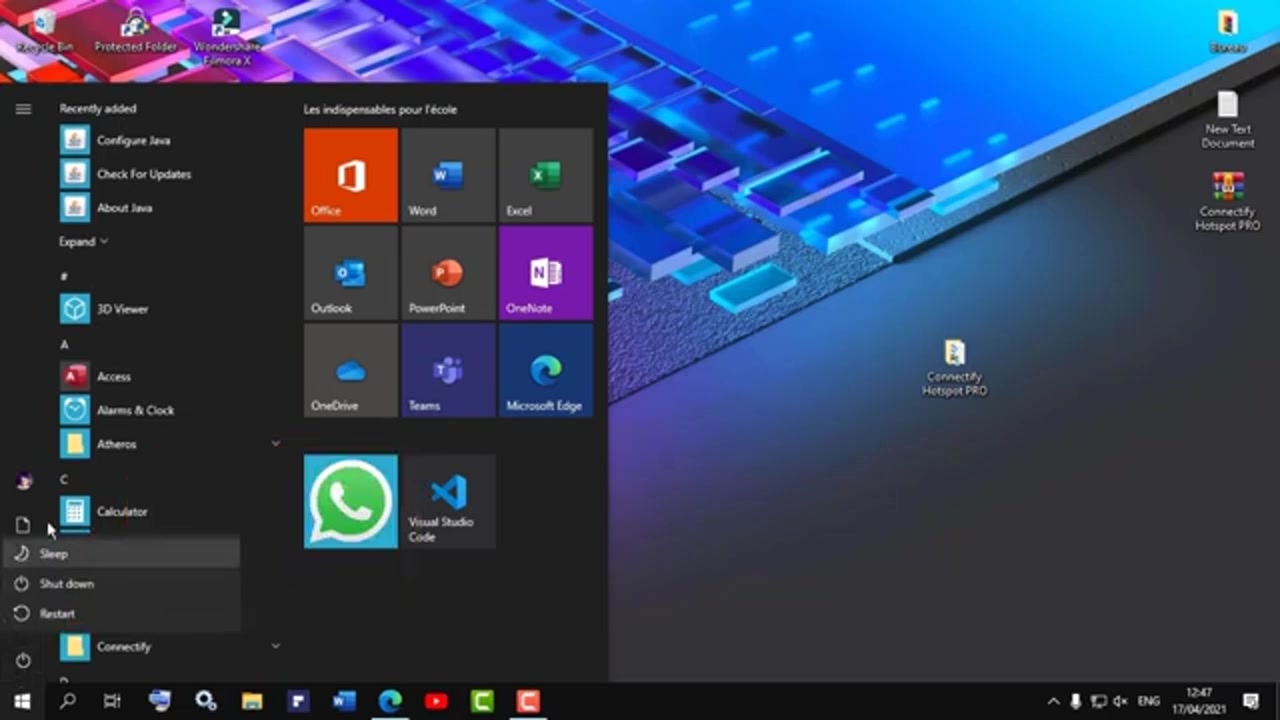Expand the Recently added list

click(x=84, y=242)
